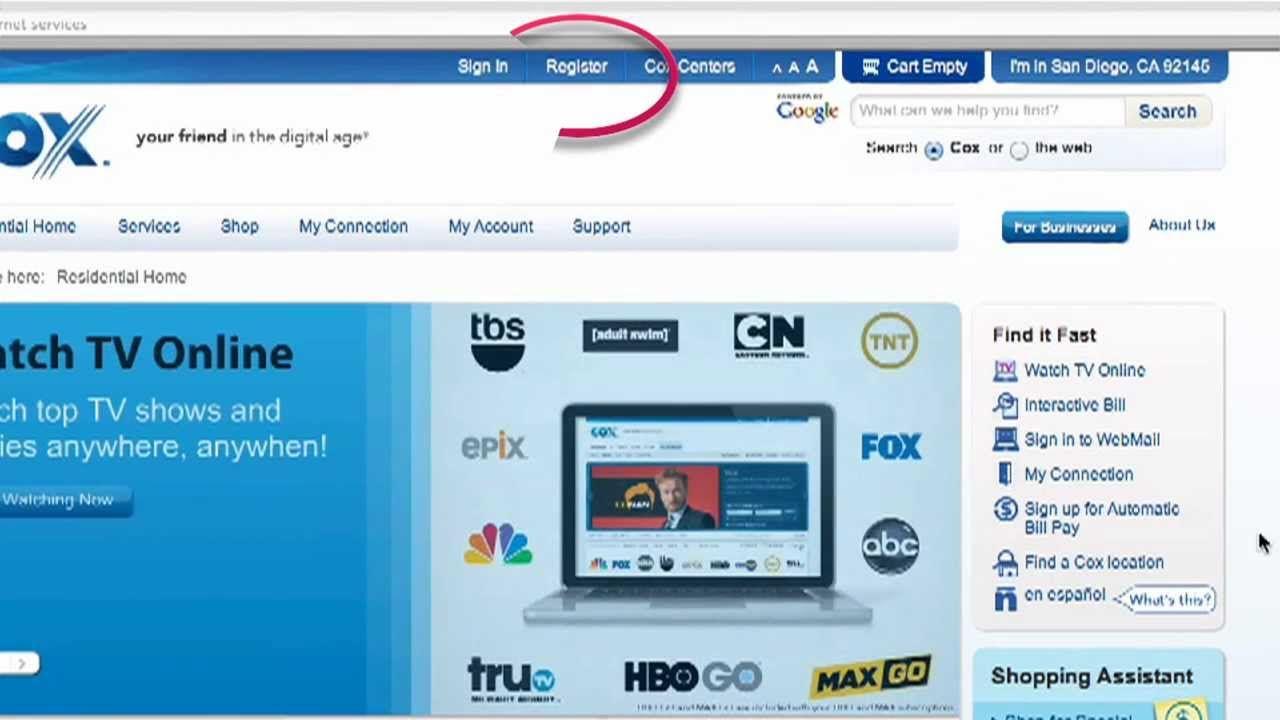Click Sign up for Automatic Bill Pay

click(x=1101, y=518)
